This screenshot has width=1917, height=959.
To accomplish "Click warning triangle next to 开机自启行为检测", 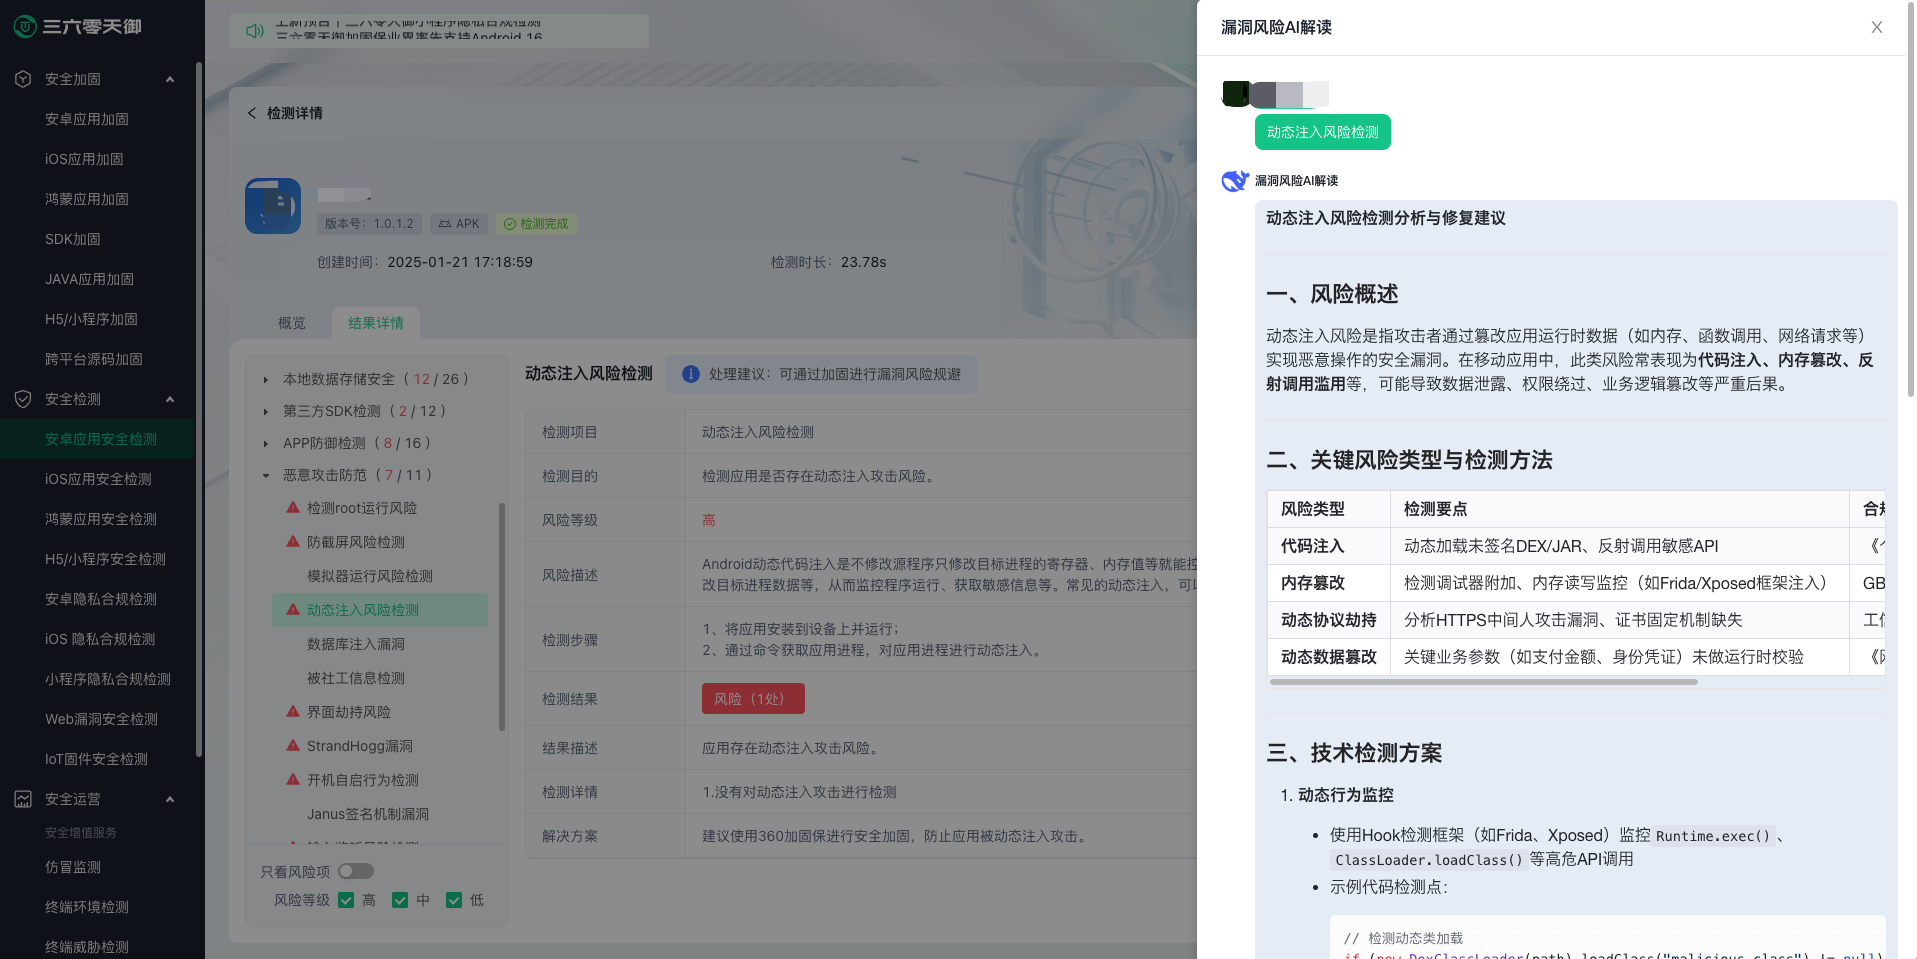I will point(293,779).
